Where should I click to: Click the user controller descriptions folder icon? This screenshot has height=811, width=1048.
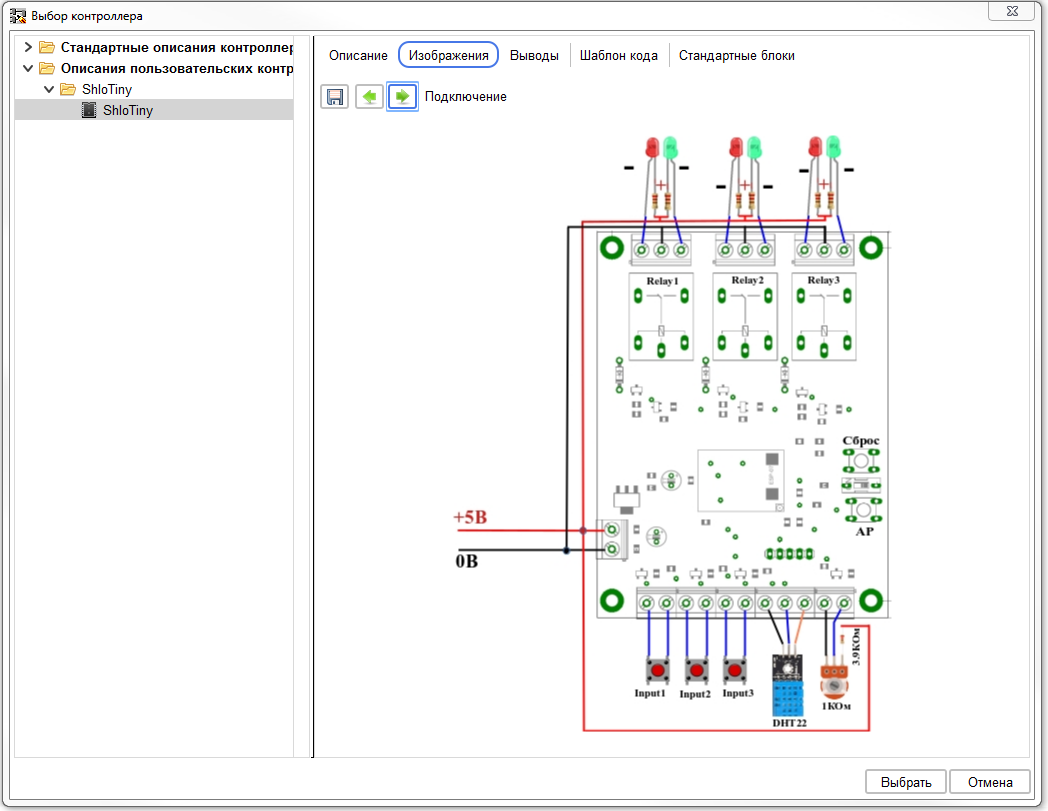point(47,68)
